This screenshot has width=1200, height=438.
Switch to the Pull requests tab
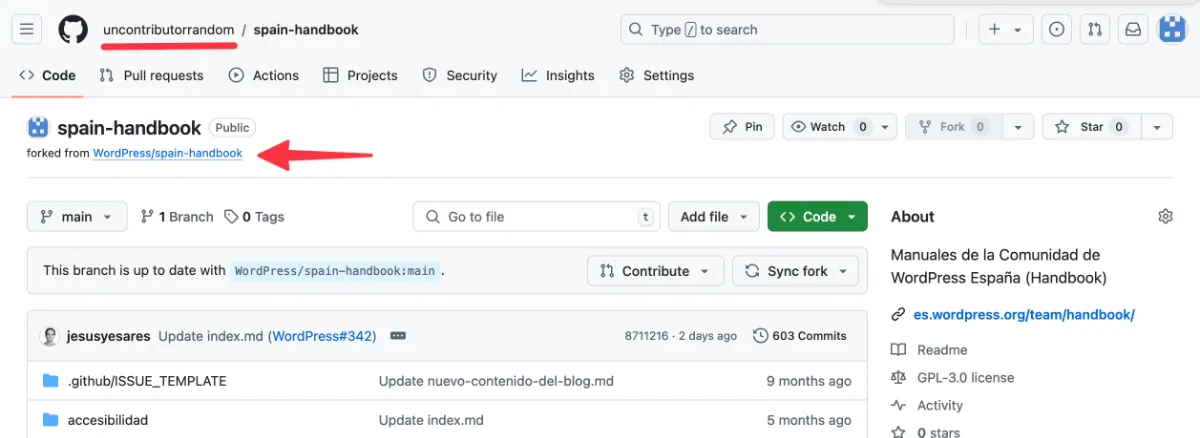click(151, 75)
